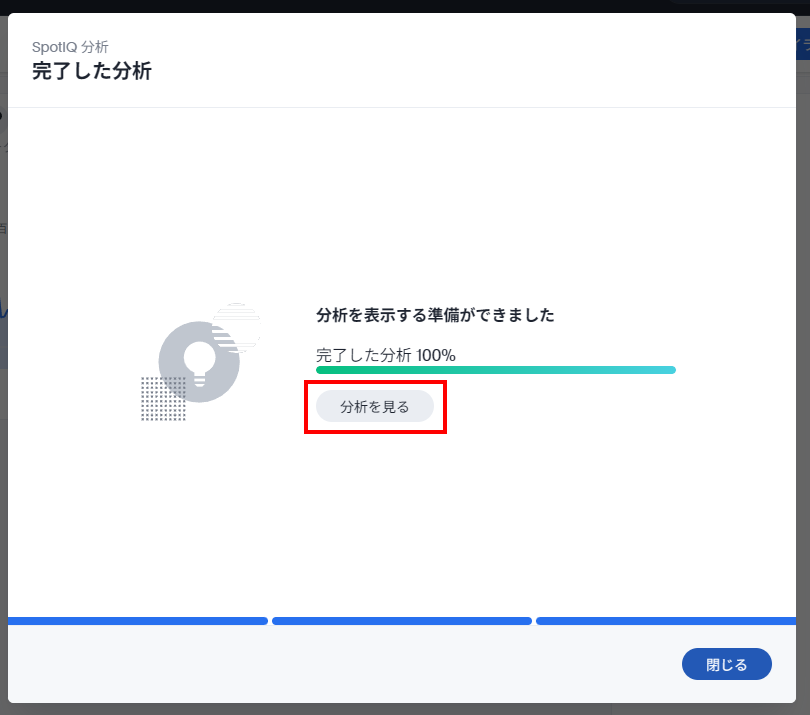Select the middle blue step segment
This screenshot has height=715, width=810.
(x=401, y=621)
